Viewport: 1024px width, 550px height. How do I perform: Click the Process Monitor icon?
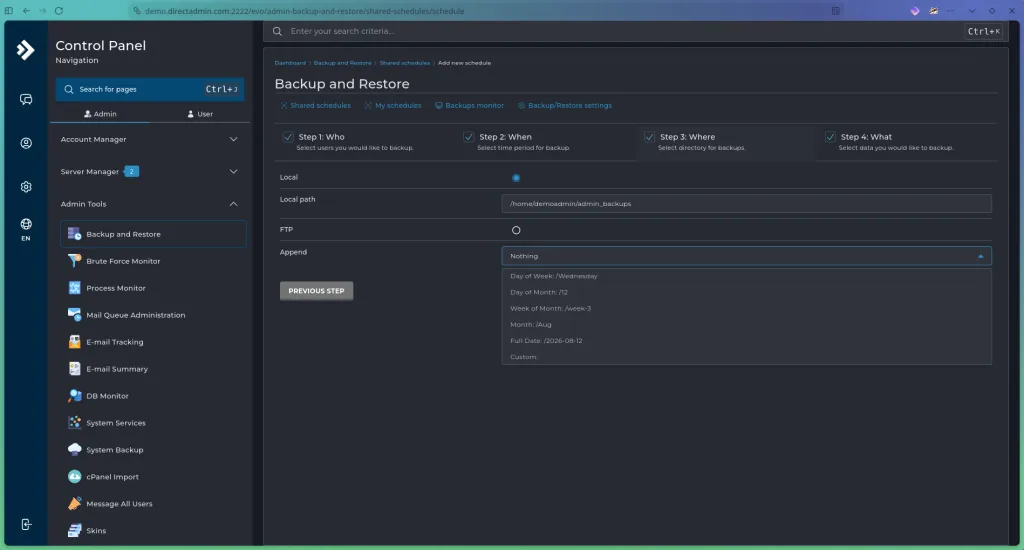(x=74, y=288)
